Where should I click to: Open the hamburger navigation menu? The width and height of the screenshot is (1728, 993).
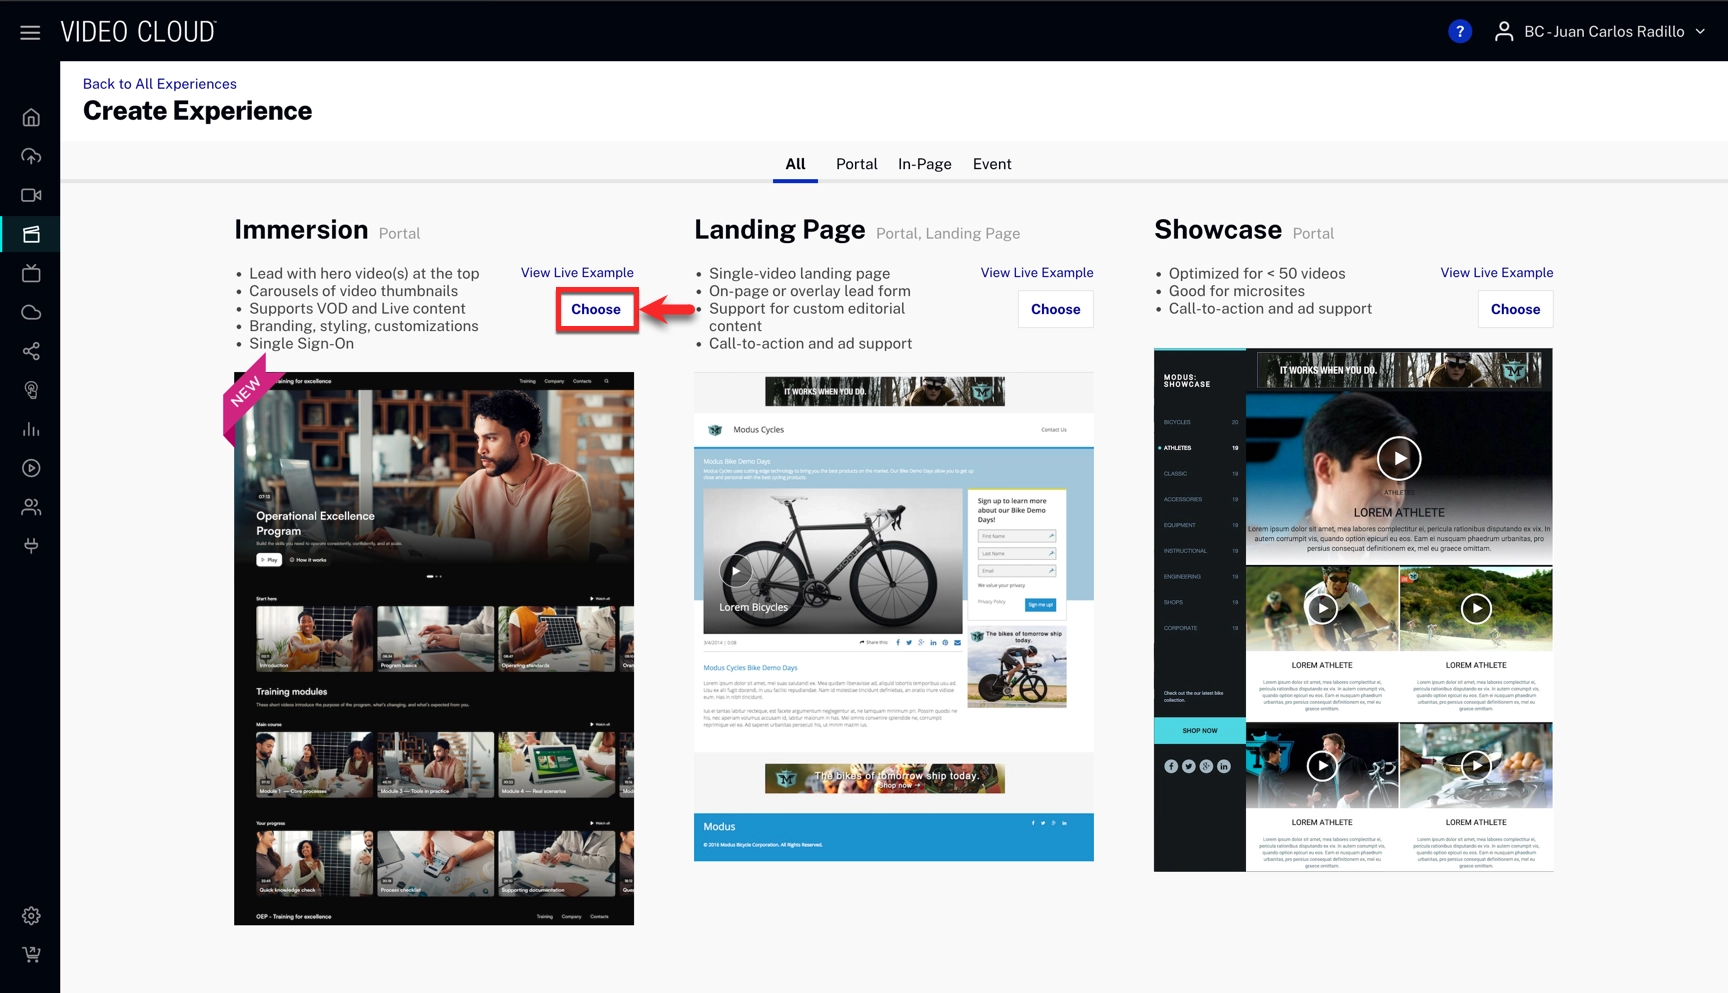30,32
